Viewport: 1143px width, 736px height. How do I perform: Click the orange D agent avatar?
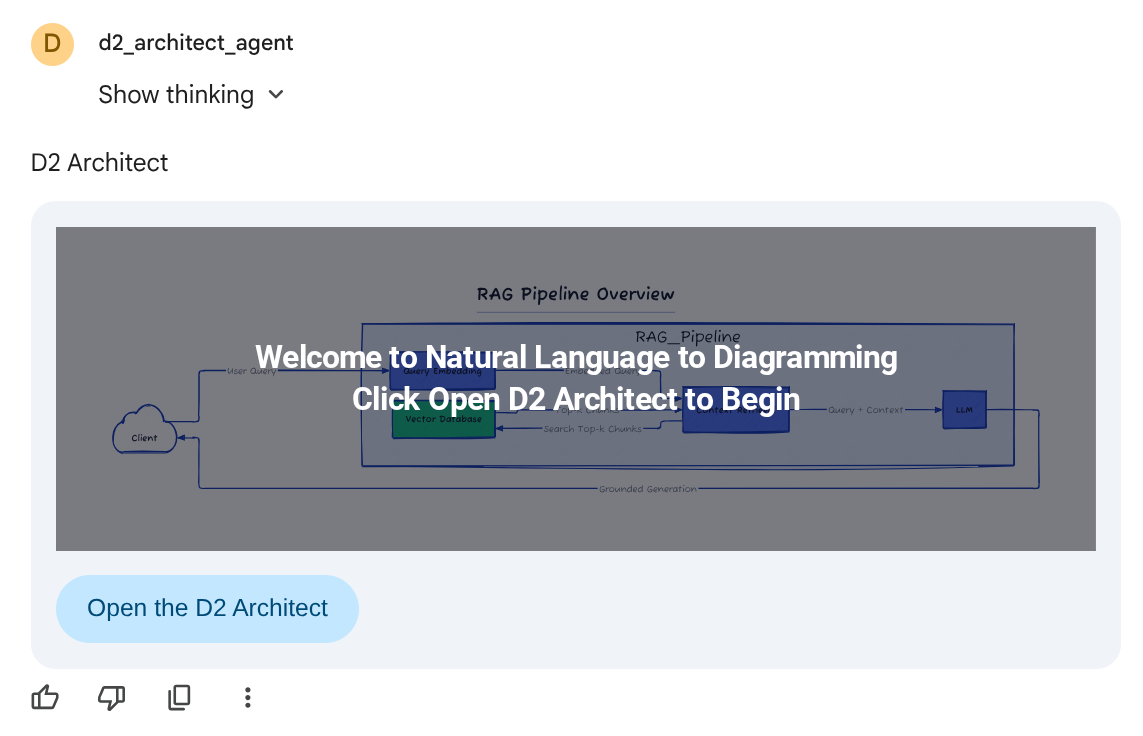(52, 44)
